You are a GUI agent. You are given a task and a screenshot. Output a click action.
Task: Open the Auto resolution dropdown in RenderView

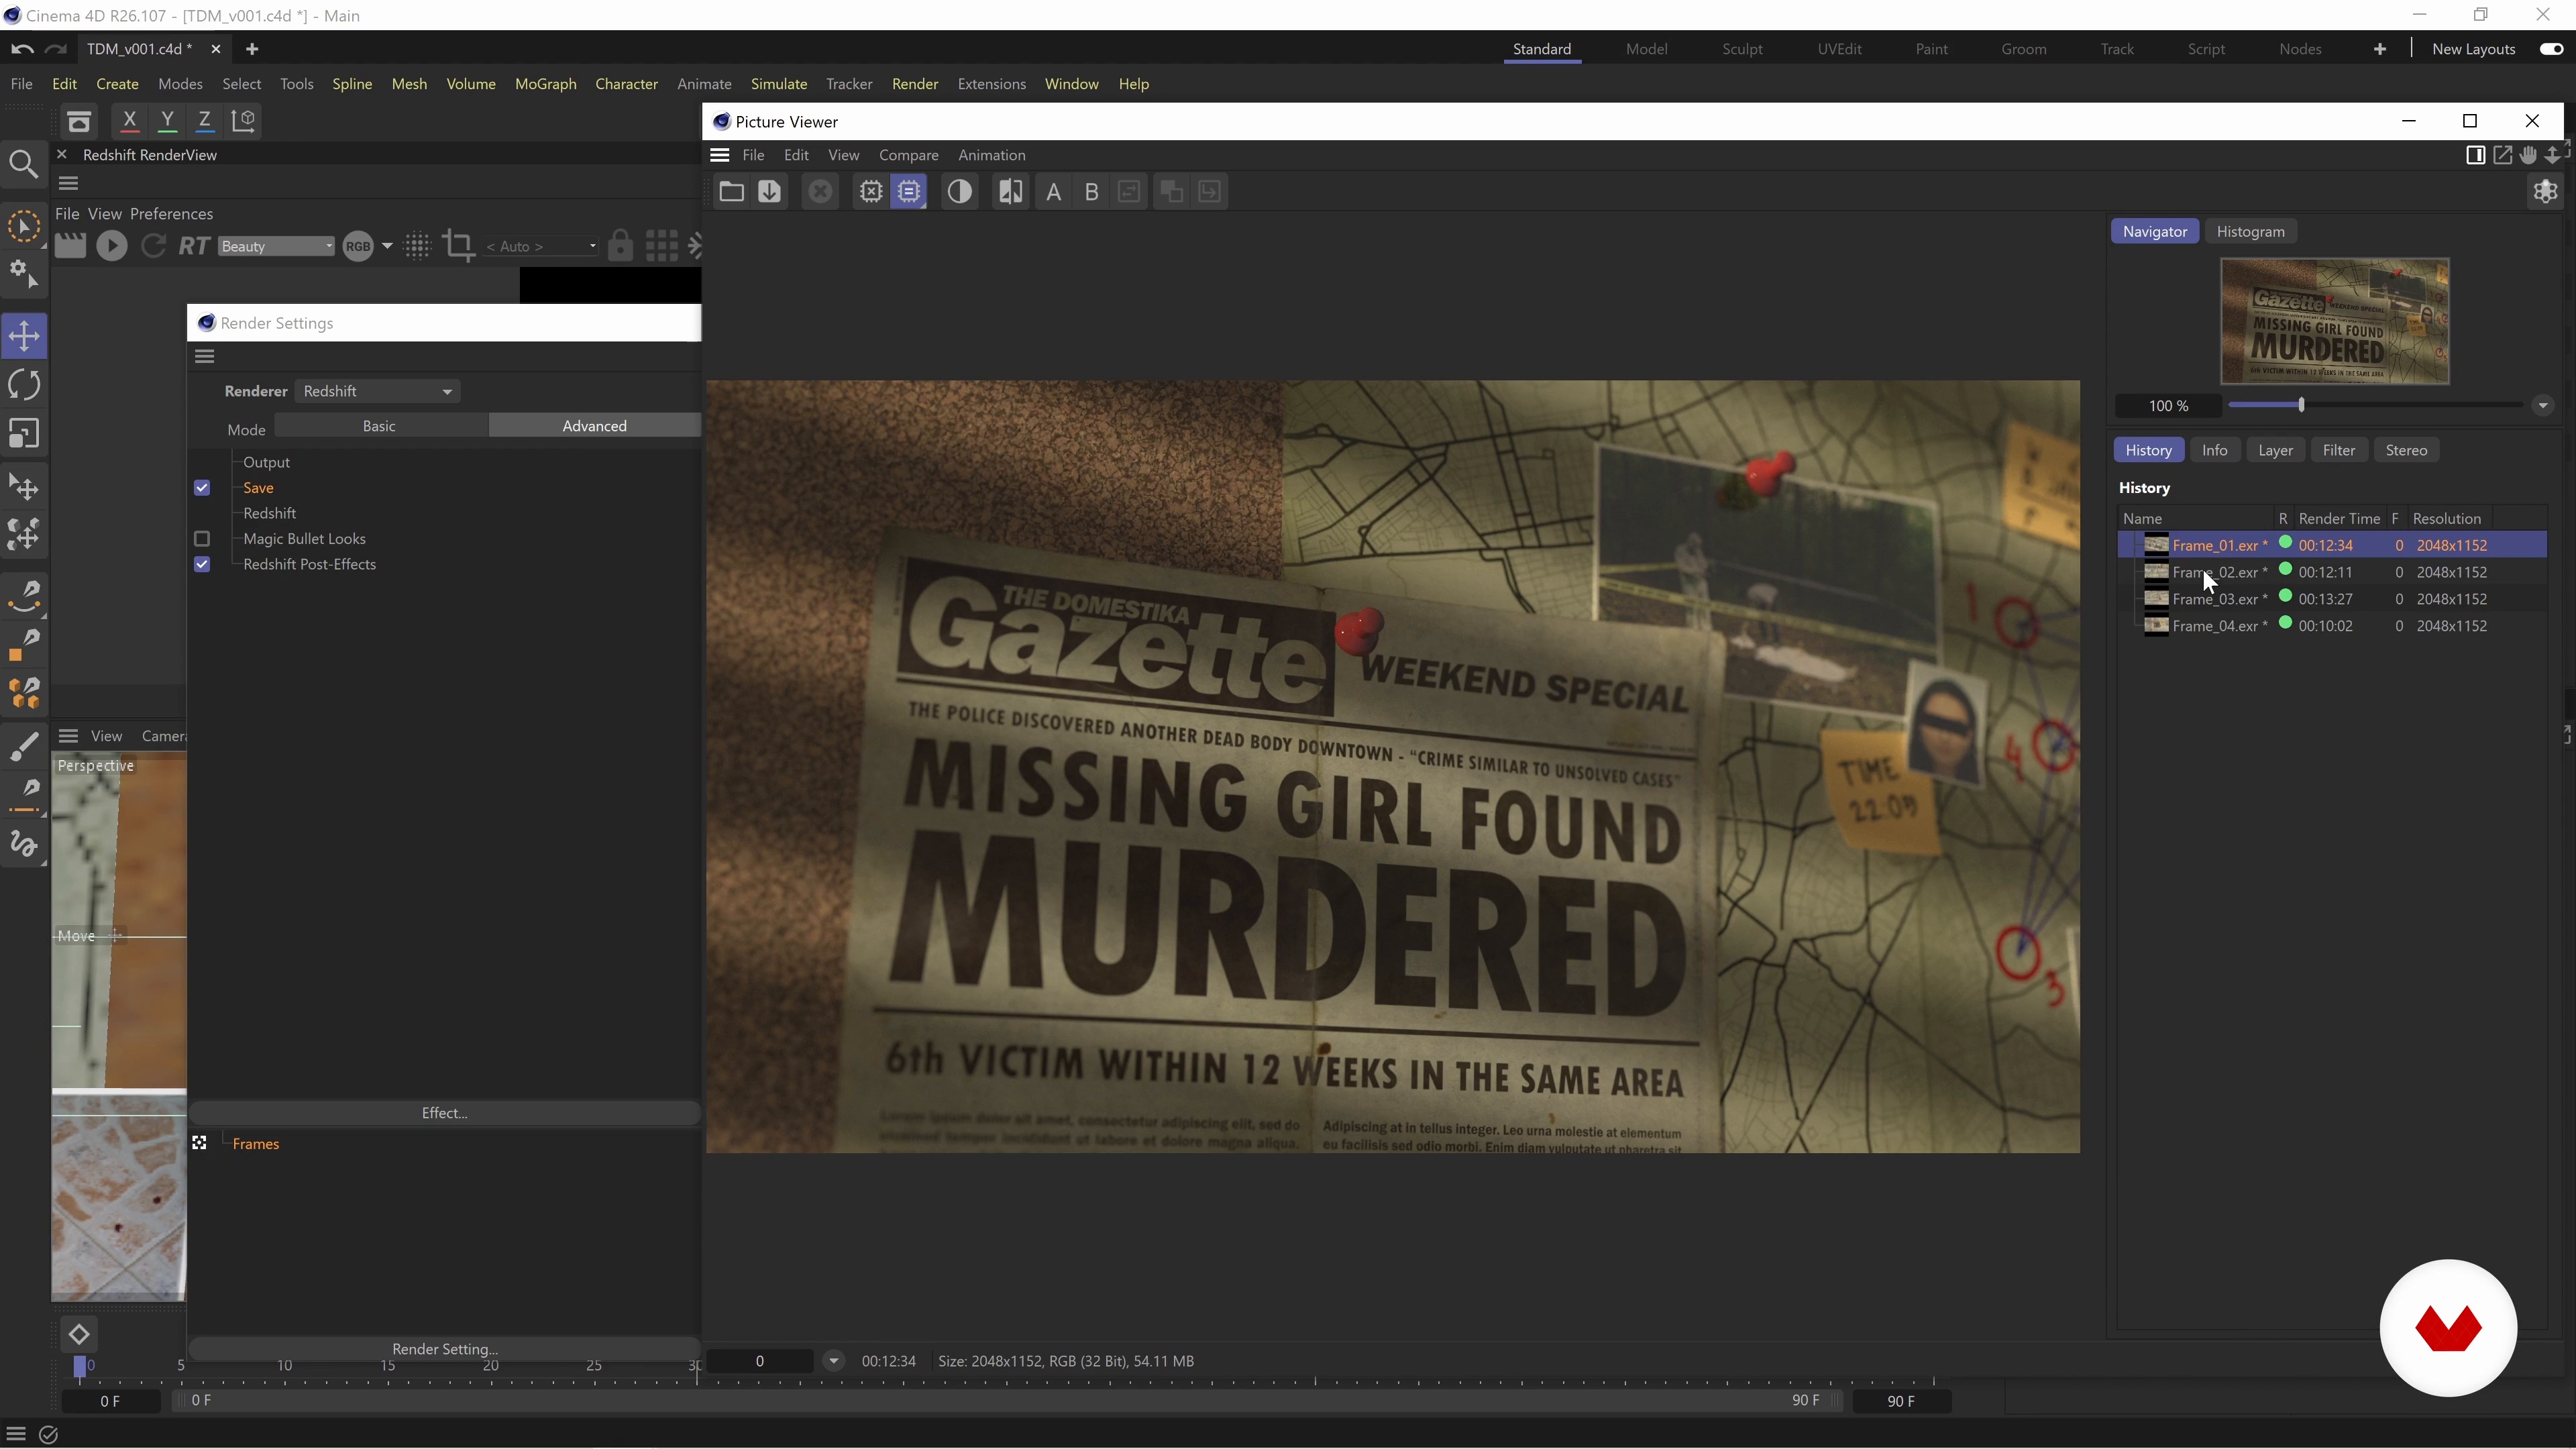pyautogui.click(x=541, y=246)
